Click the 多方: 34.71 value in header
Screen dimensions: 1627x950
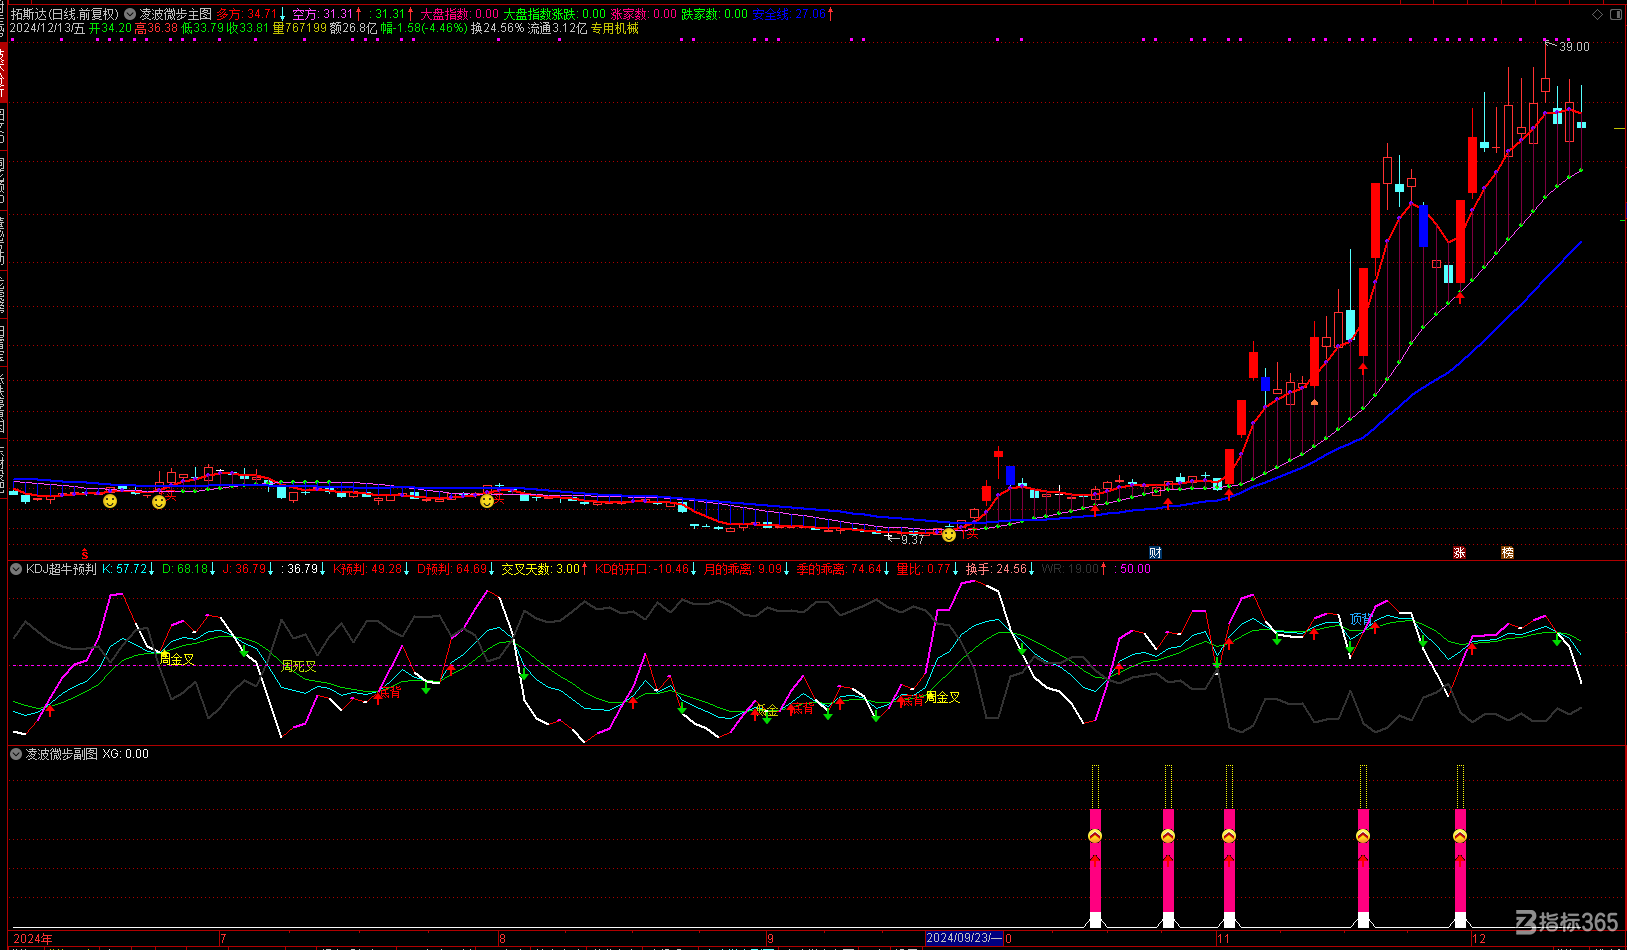pyautogui.click(x=246, y=14)
